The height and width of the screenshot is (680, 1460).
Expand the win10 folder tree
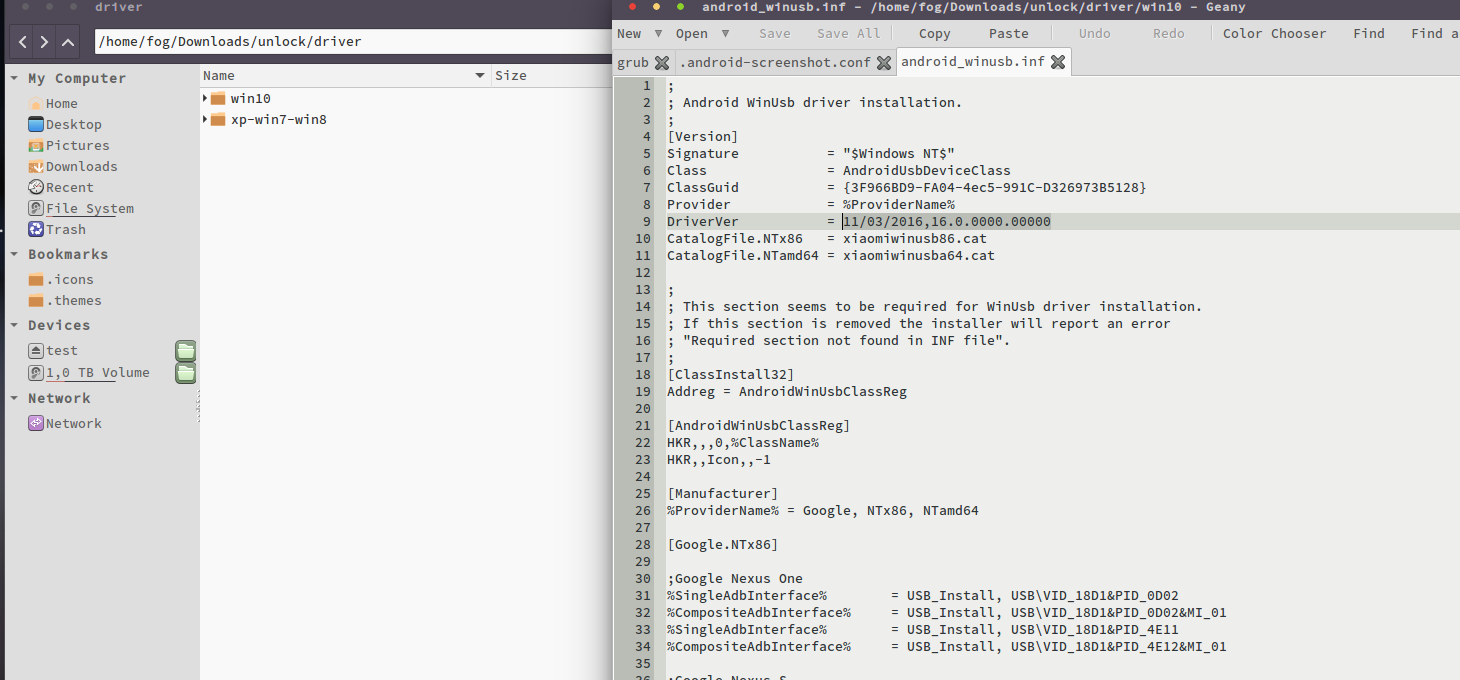coord(206,98)
